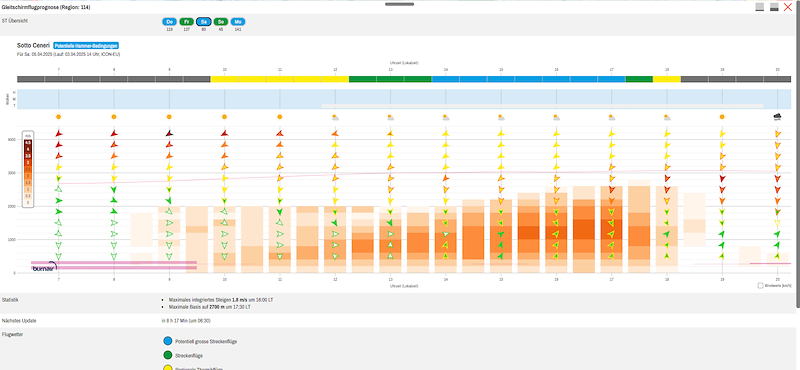The width and height of the screenshot is (800, 370).
Task: Click the sun weather icon at 7 o'clock
Action: pyautogui.click(x=59, y=117)
